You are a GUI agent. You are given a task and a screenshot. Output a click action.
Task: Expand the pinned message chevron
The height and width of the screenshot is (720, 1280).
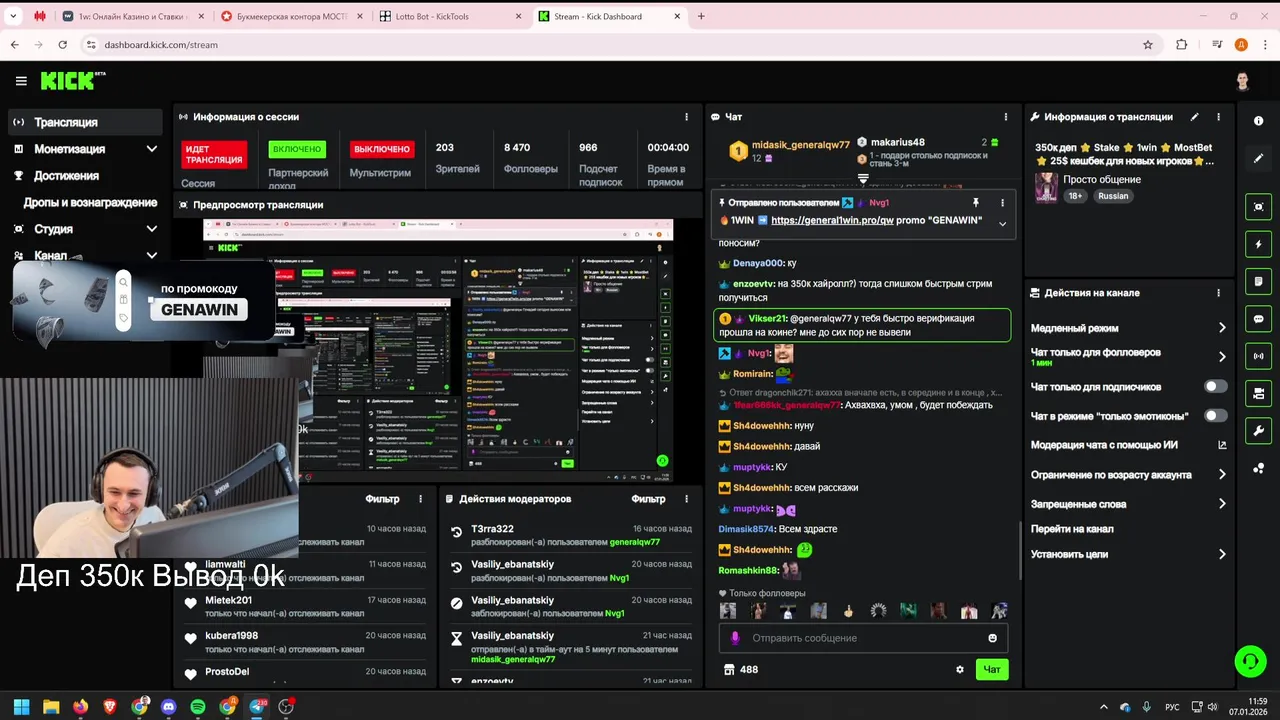click(x=1002, y=224)
